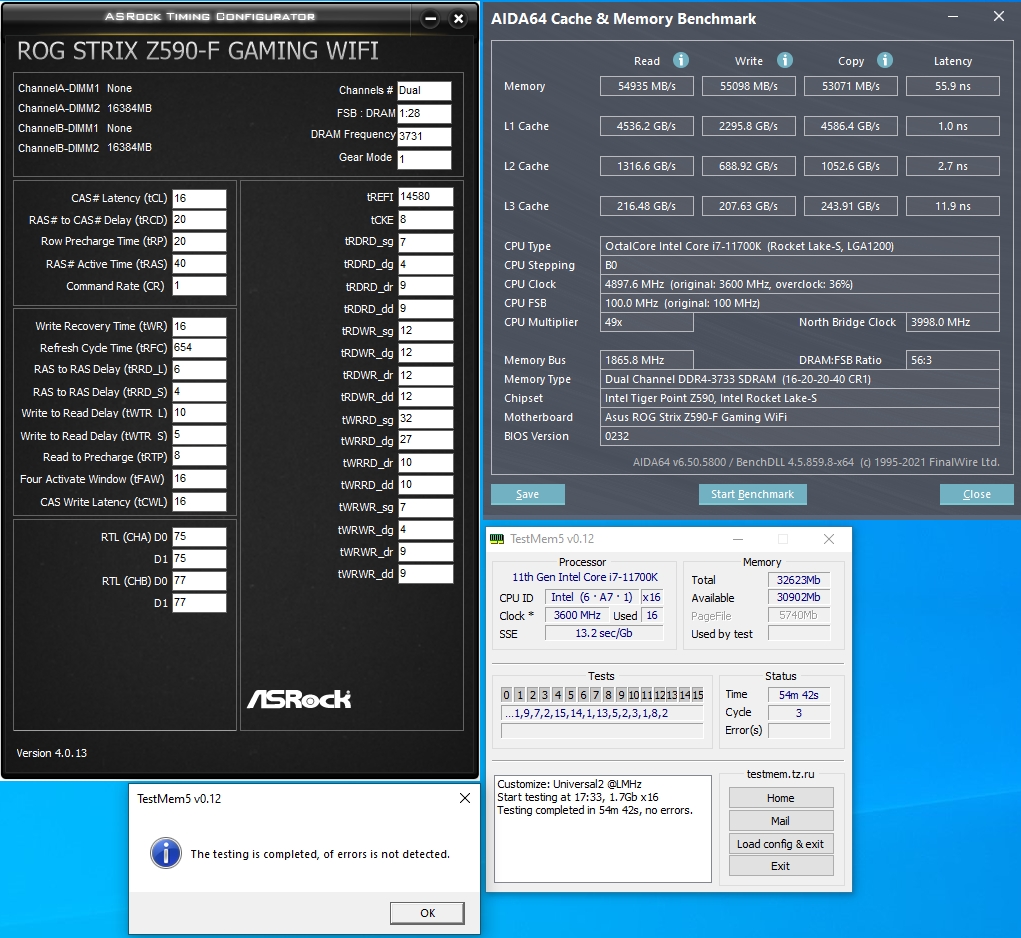
Task: Click the Write Recovery Time (tWR) field
Action: [x=199, y=326]
